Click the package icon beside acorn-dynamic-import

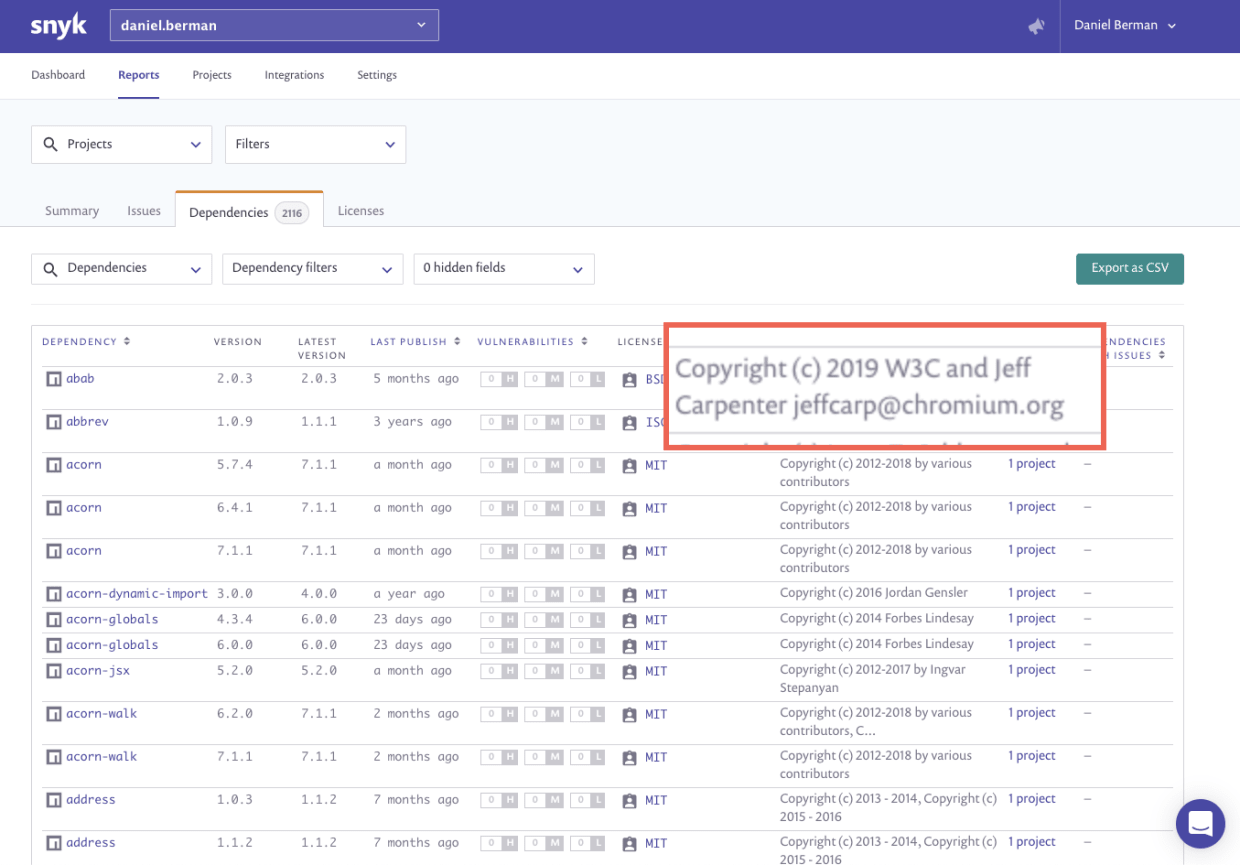point(53,594)
